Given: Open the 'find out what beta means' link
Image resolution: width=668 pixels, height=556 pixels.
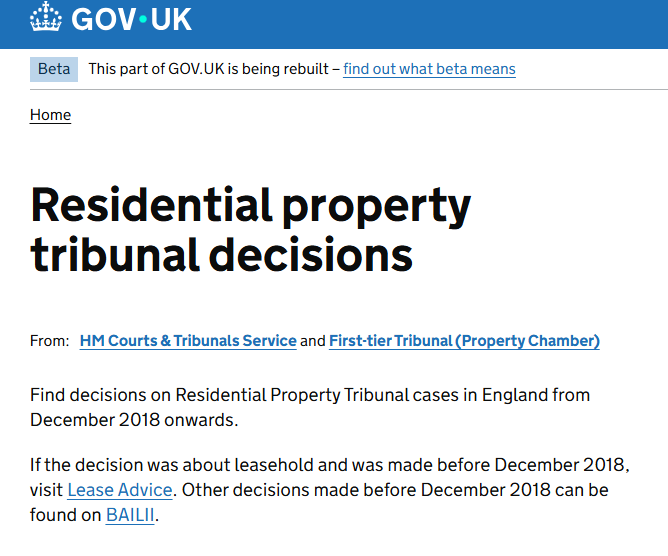Looking at the screenshot, I should (x=429, y=69).
